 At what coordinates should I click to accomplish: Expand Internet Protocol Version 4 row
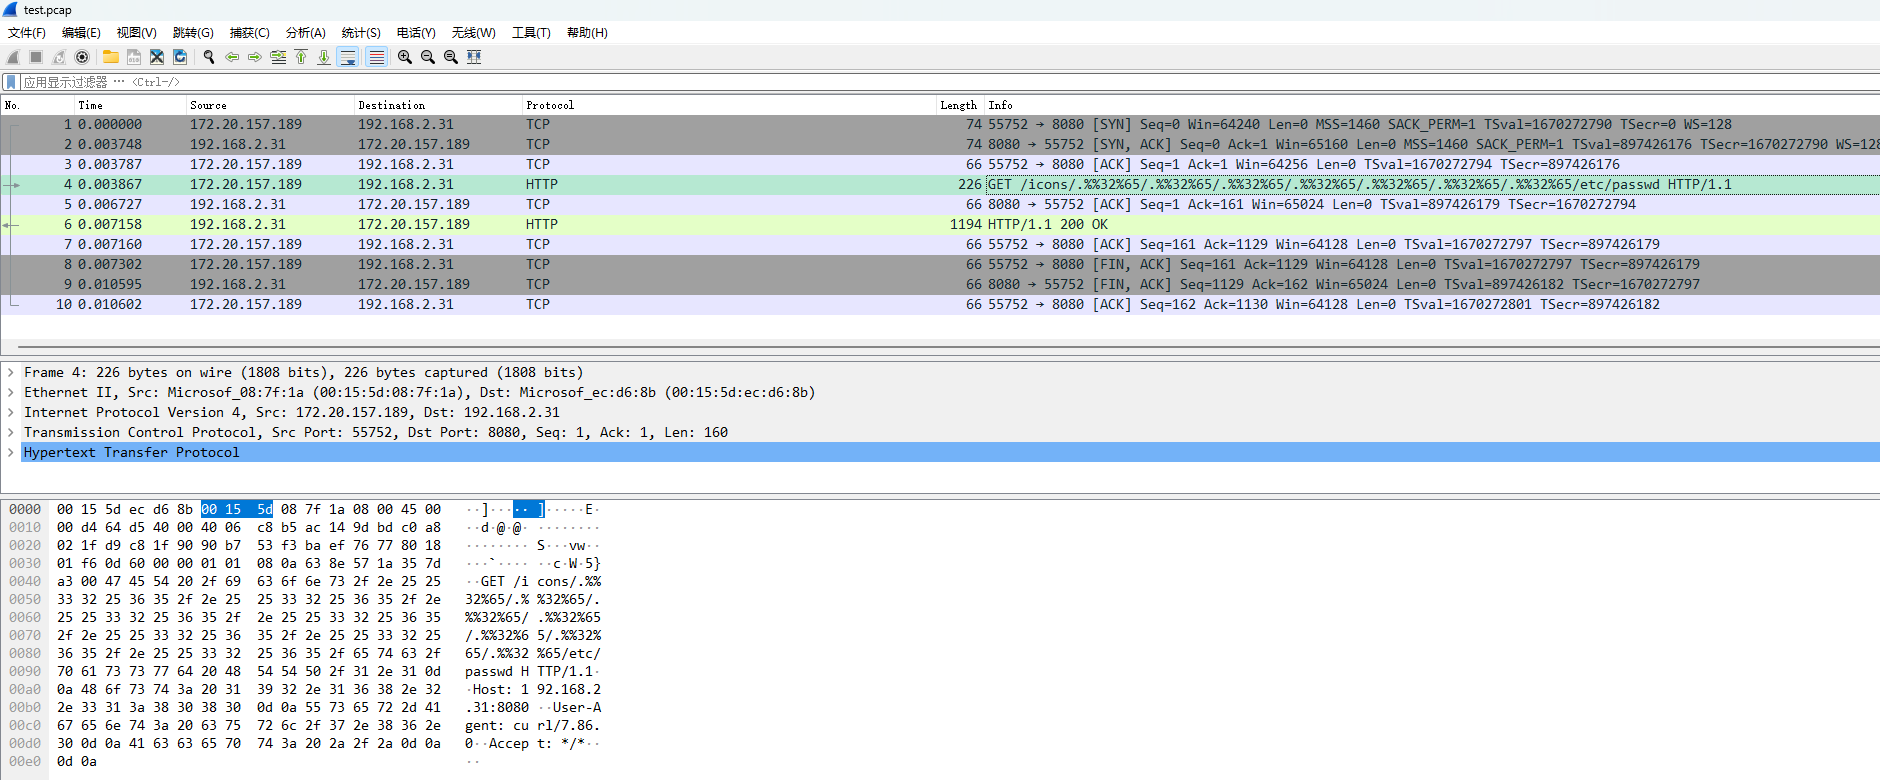[11, 412]
